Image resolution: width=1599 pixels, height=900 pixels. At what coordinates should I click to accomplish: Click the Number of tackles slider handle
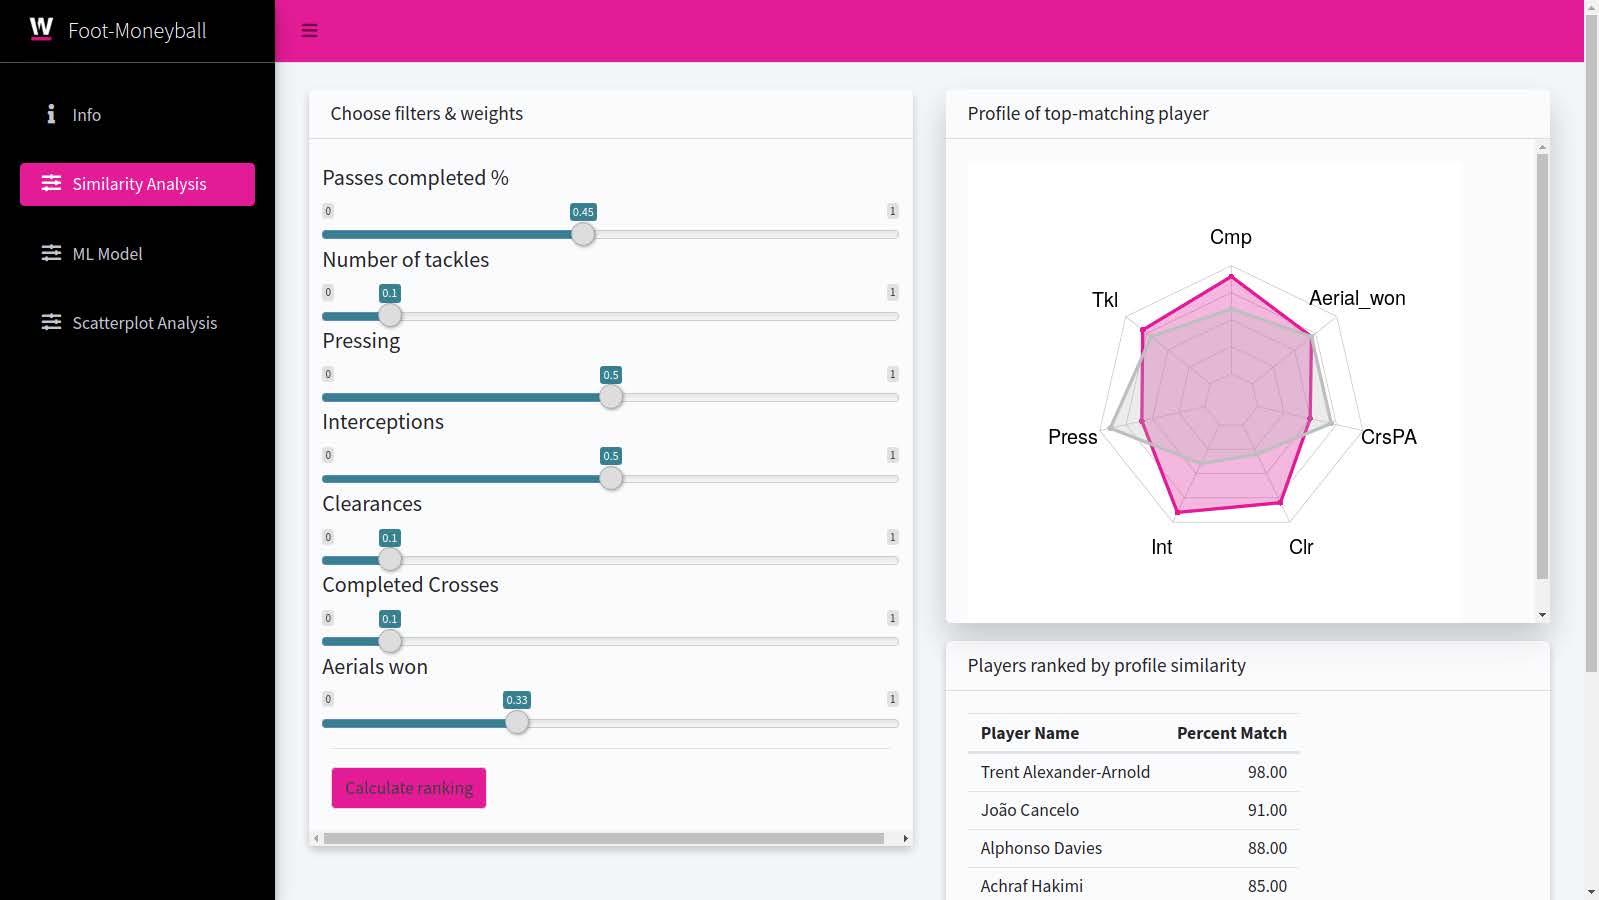pyautogui.click(x=390, y=315)
